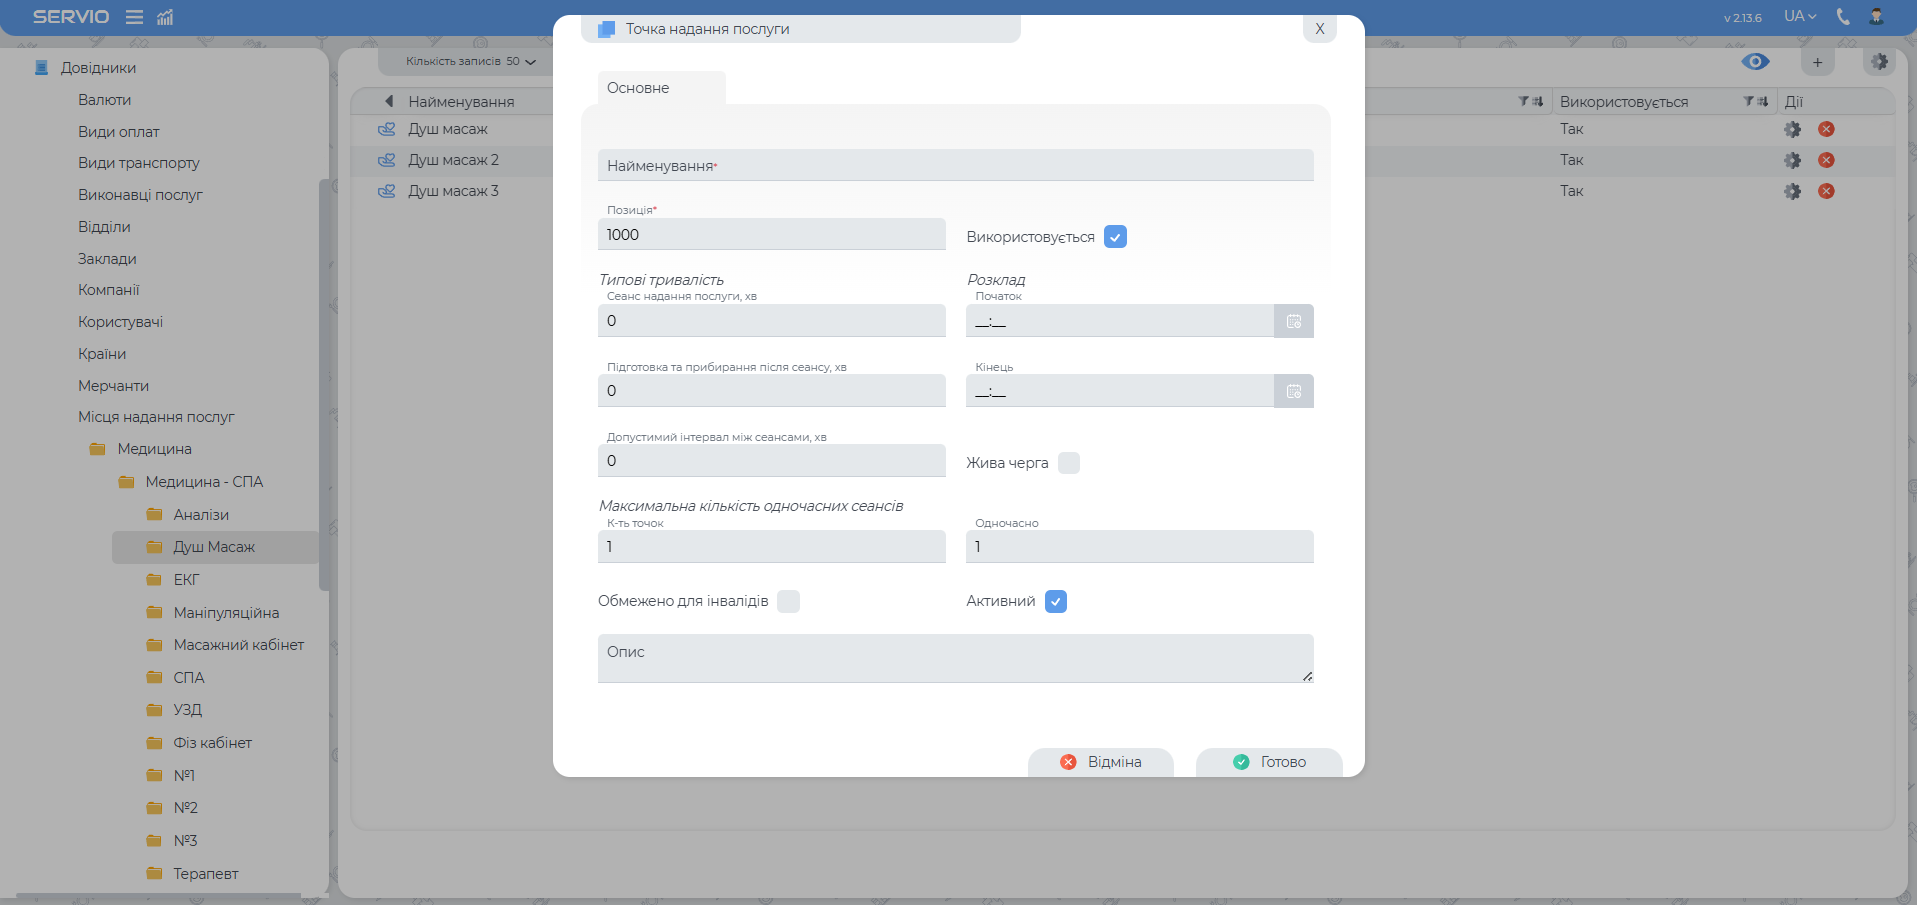
Task: Click the statistics chart icon in header
Action: coord(165,17)
